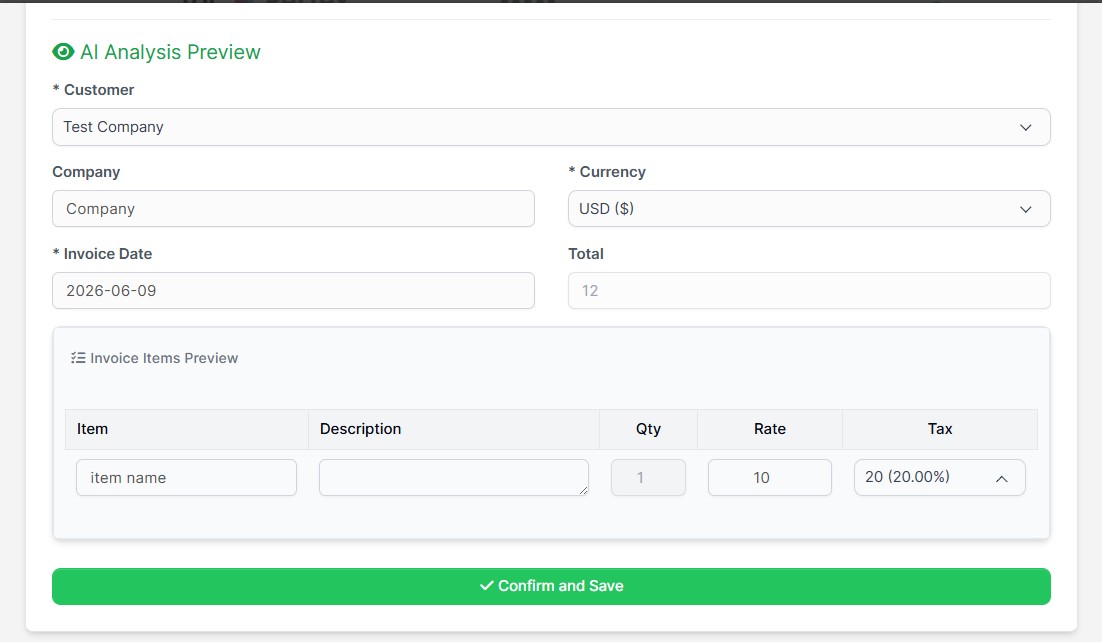
Task: Click the Company input field
Action: 293,209
